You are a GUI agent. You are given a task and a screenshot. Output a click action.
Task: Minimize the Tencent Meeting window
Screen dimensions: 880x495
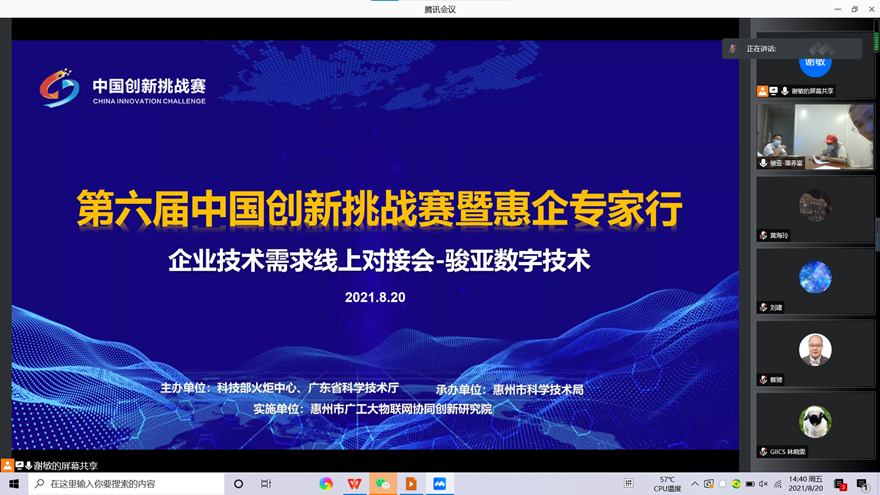point(837,9)
